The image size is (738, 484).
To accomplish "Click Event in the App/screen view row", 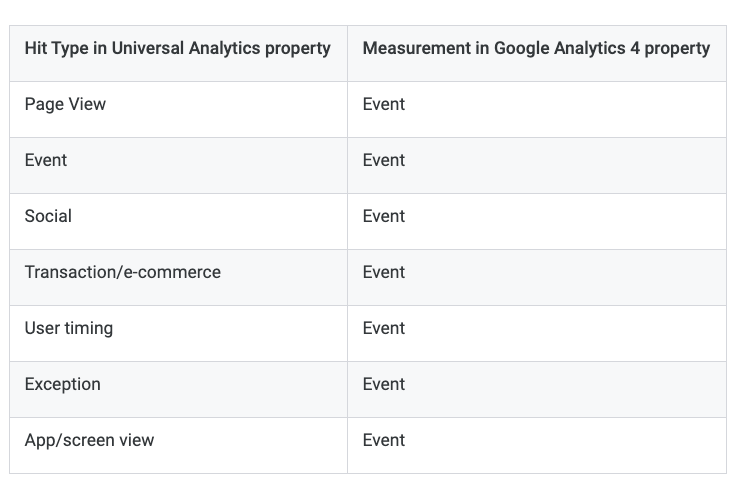I will [384, 441].
